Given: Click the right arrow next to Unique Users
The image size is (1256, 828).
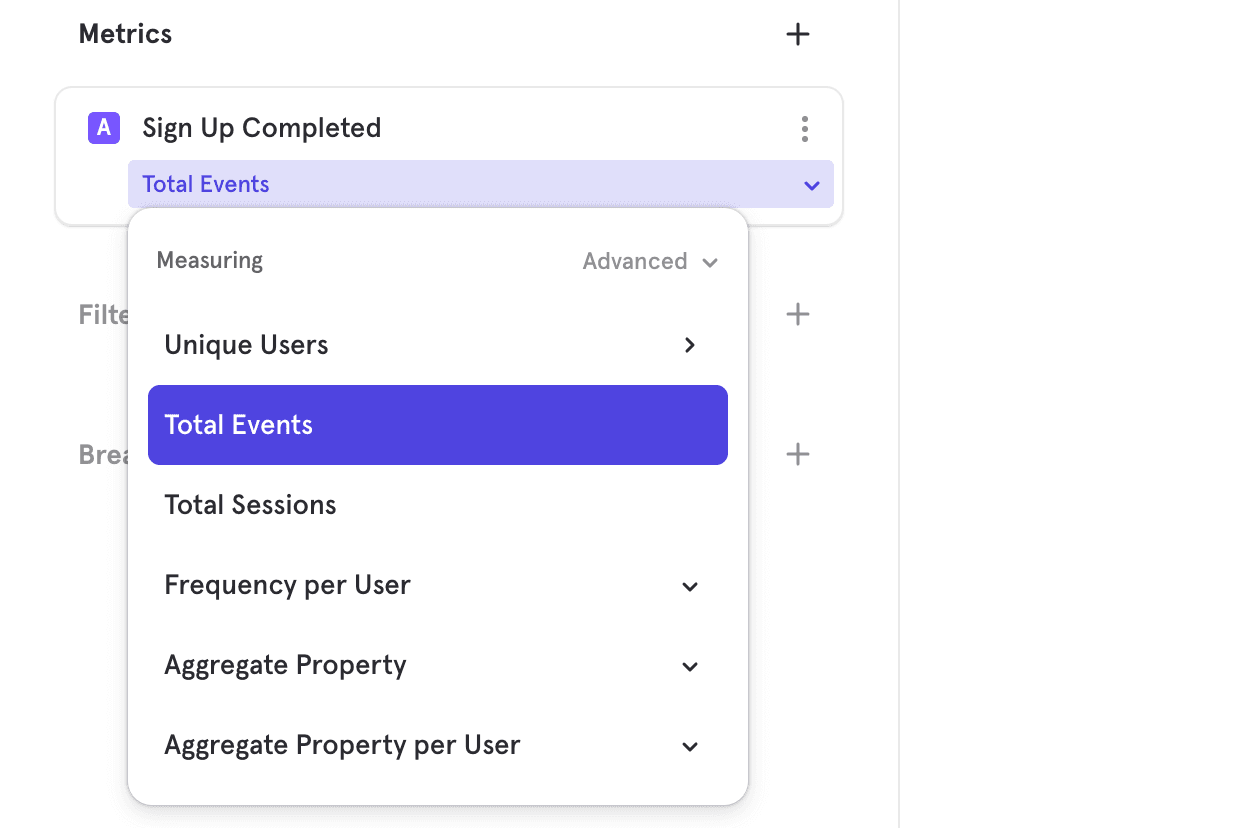Looking at the screenshot, I should [689, 345].
